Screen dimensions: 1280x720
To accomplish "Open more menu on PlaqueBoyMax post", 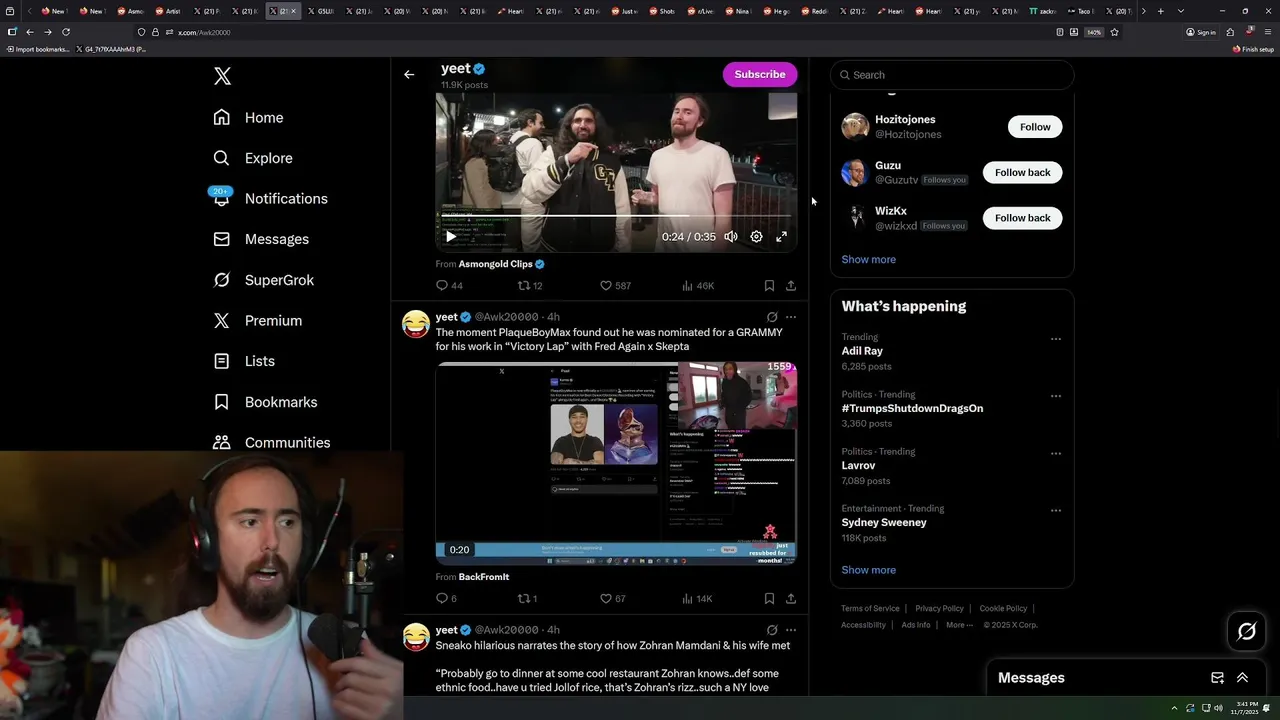I will pos(791,317).
